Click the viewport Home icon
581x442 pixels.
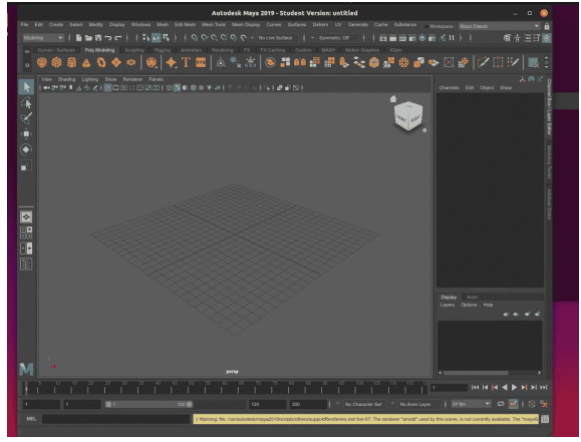tap(393, 99)
